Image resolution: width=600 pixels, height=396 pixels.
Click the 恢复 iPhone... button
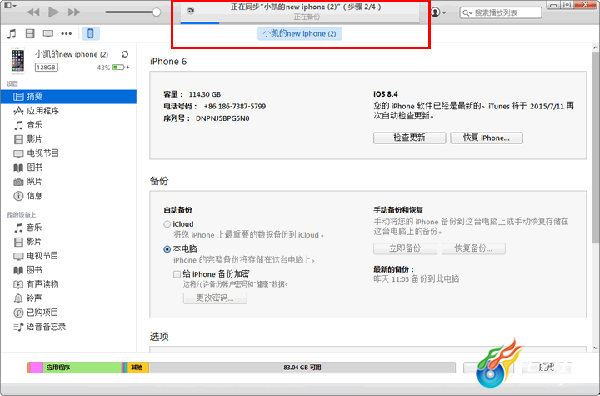click(x=486, y=138)
